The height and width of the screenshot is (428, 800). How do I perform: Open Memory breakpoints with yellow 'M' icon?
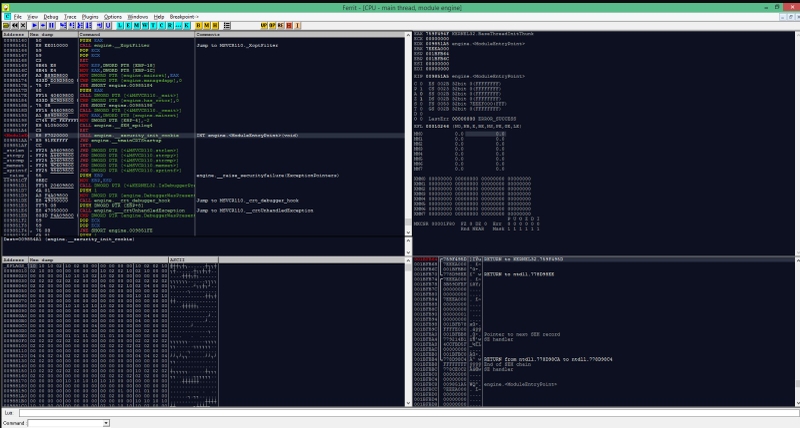point(207,26)
